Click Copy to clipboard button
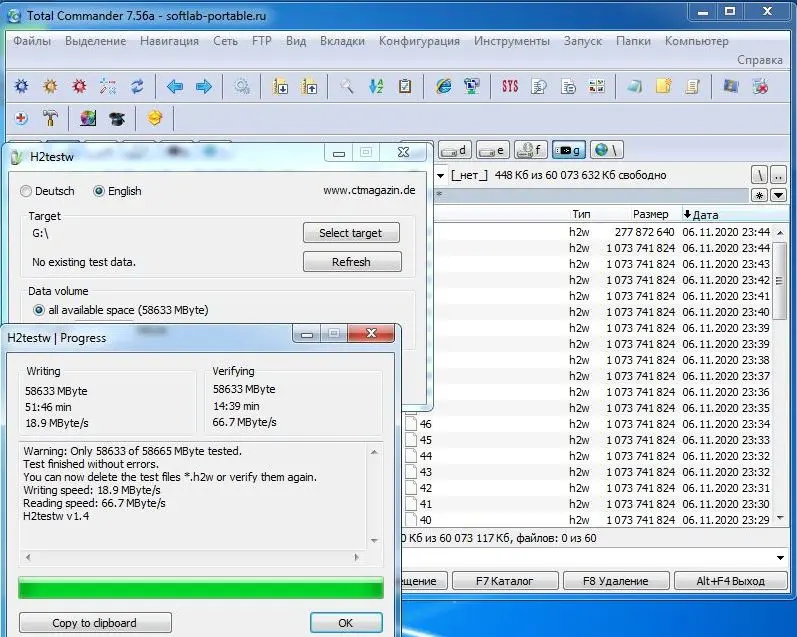This screenshot has height=637, width=797. (95, 623)
